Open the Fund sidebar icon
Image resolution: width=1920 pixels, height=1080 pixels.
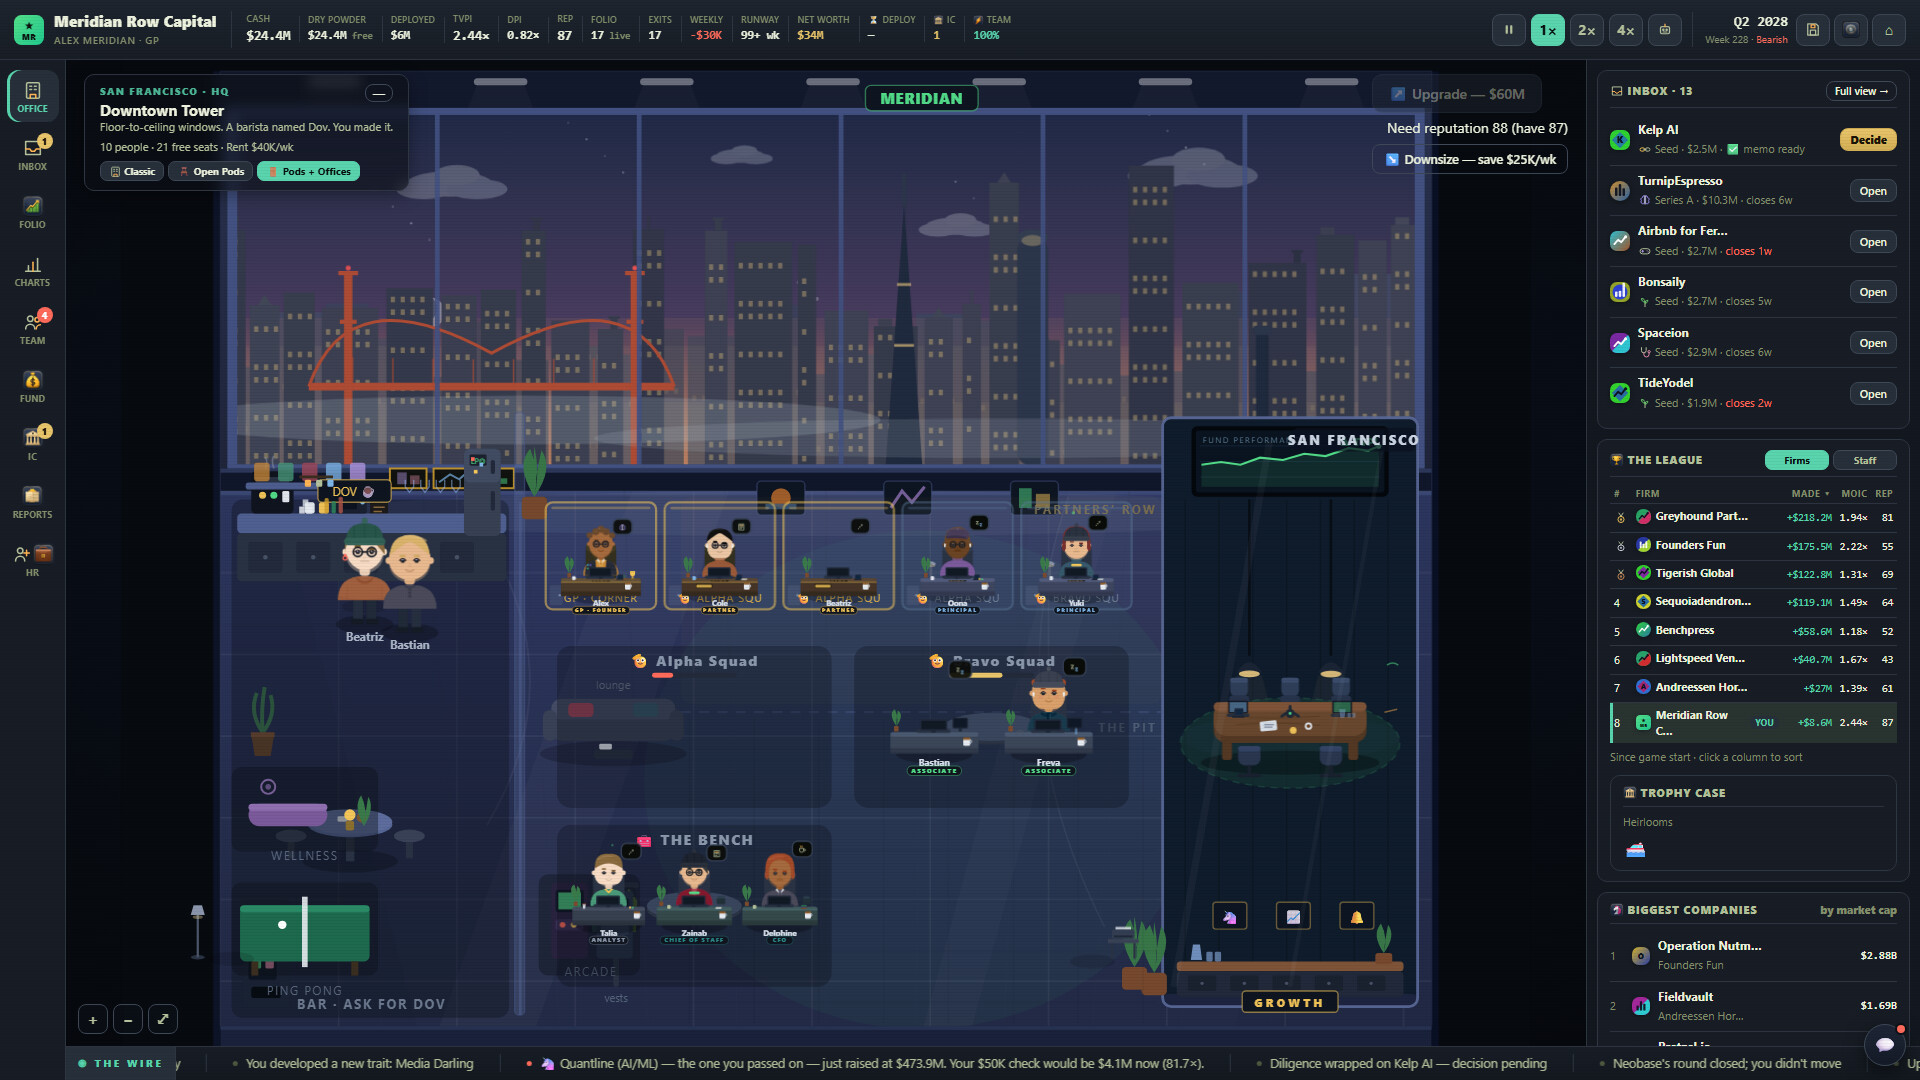point(32,386)
